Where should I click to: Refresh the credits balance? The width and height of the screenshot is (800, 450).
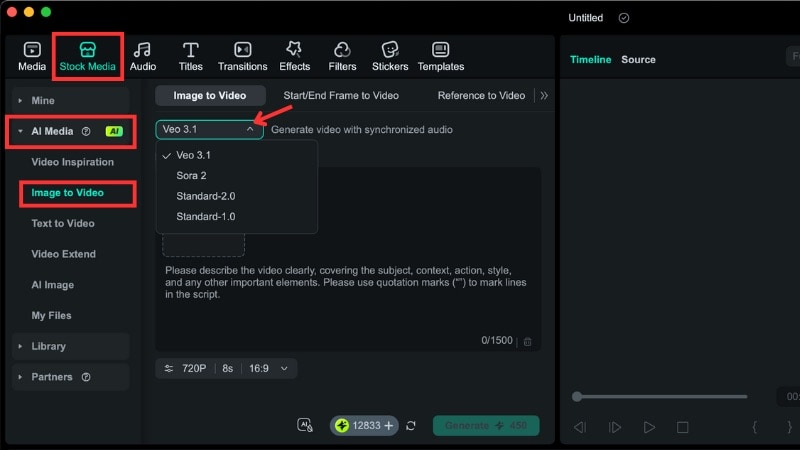(x=411, y=426)
